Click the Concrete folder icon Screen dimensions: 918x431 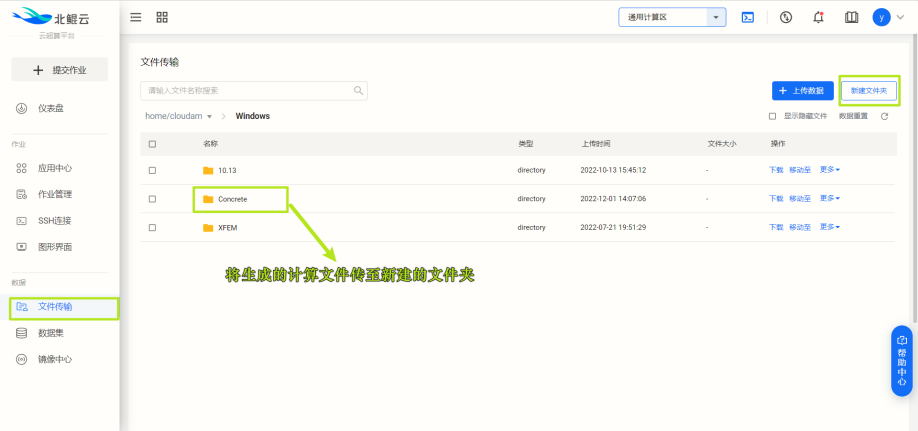pos(208,199)
